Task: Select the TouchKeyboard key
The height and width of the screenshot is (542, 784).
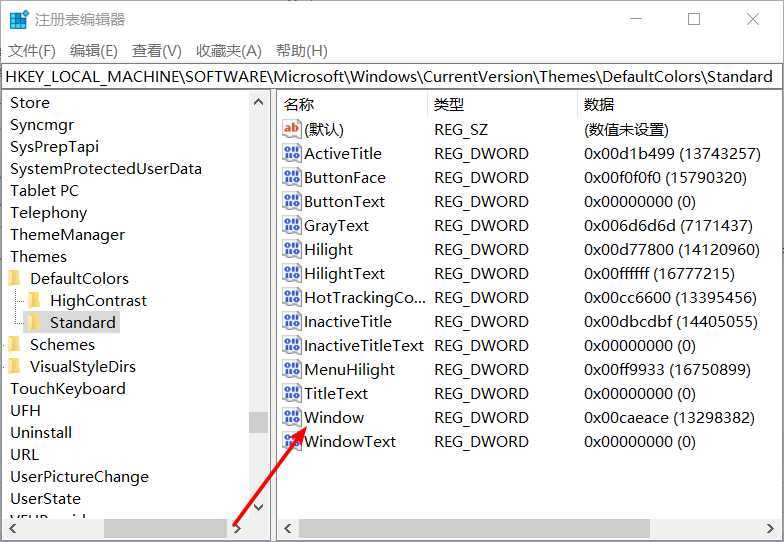Action: 68,388
